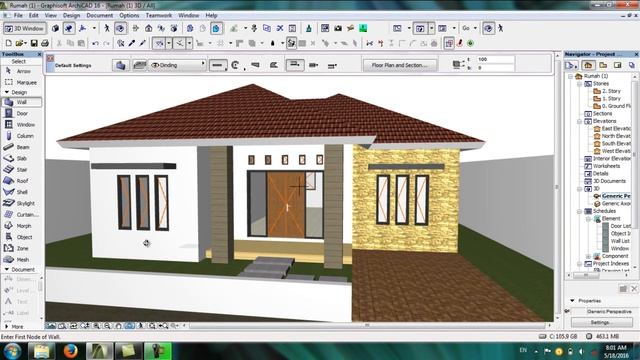Toggle Project Map view in Navigator

point(588,65)
